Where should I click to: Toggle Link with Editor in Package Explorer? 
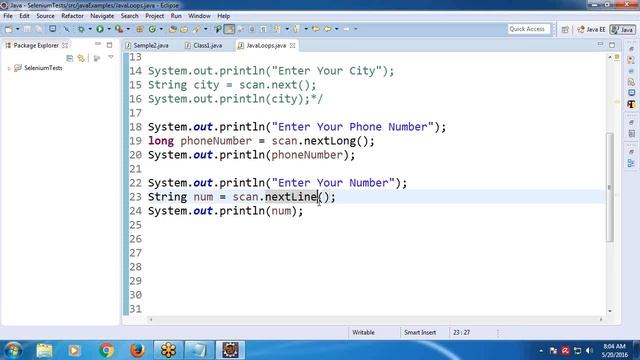point(81,58)
